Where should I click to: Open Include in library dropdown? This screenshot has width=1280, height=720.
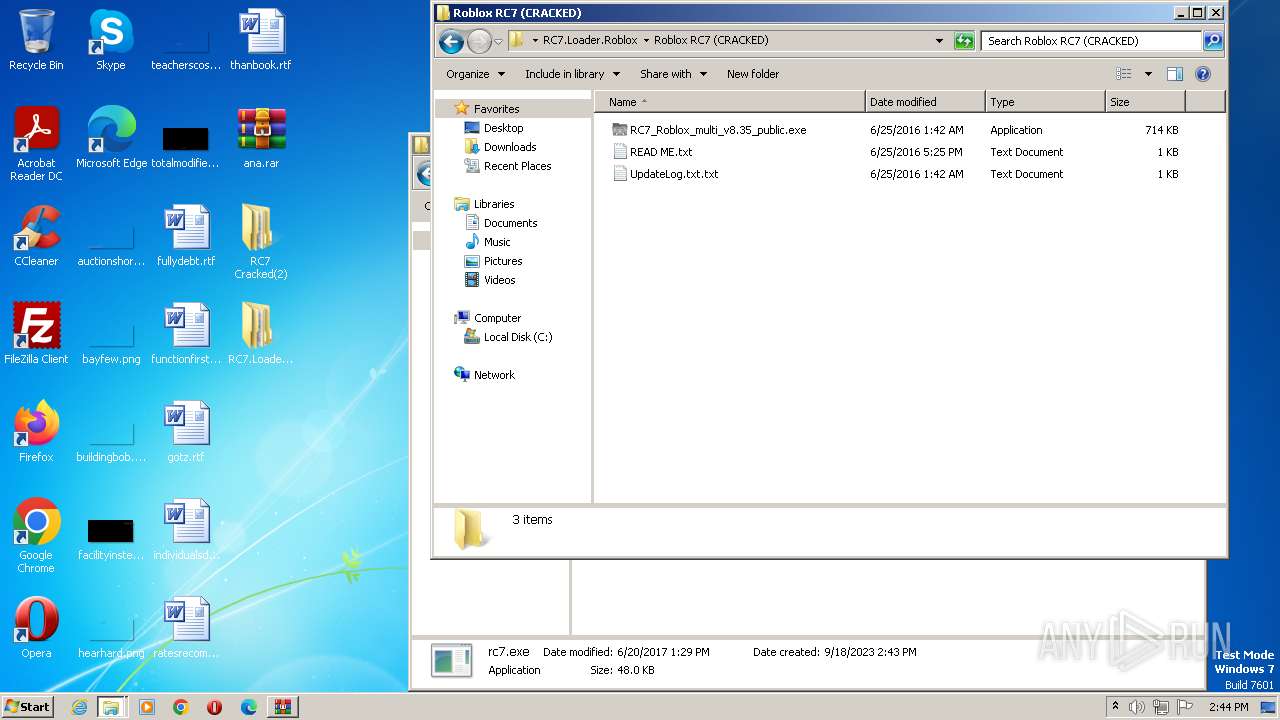tap(572, 74)
